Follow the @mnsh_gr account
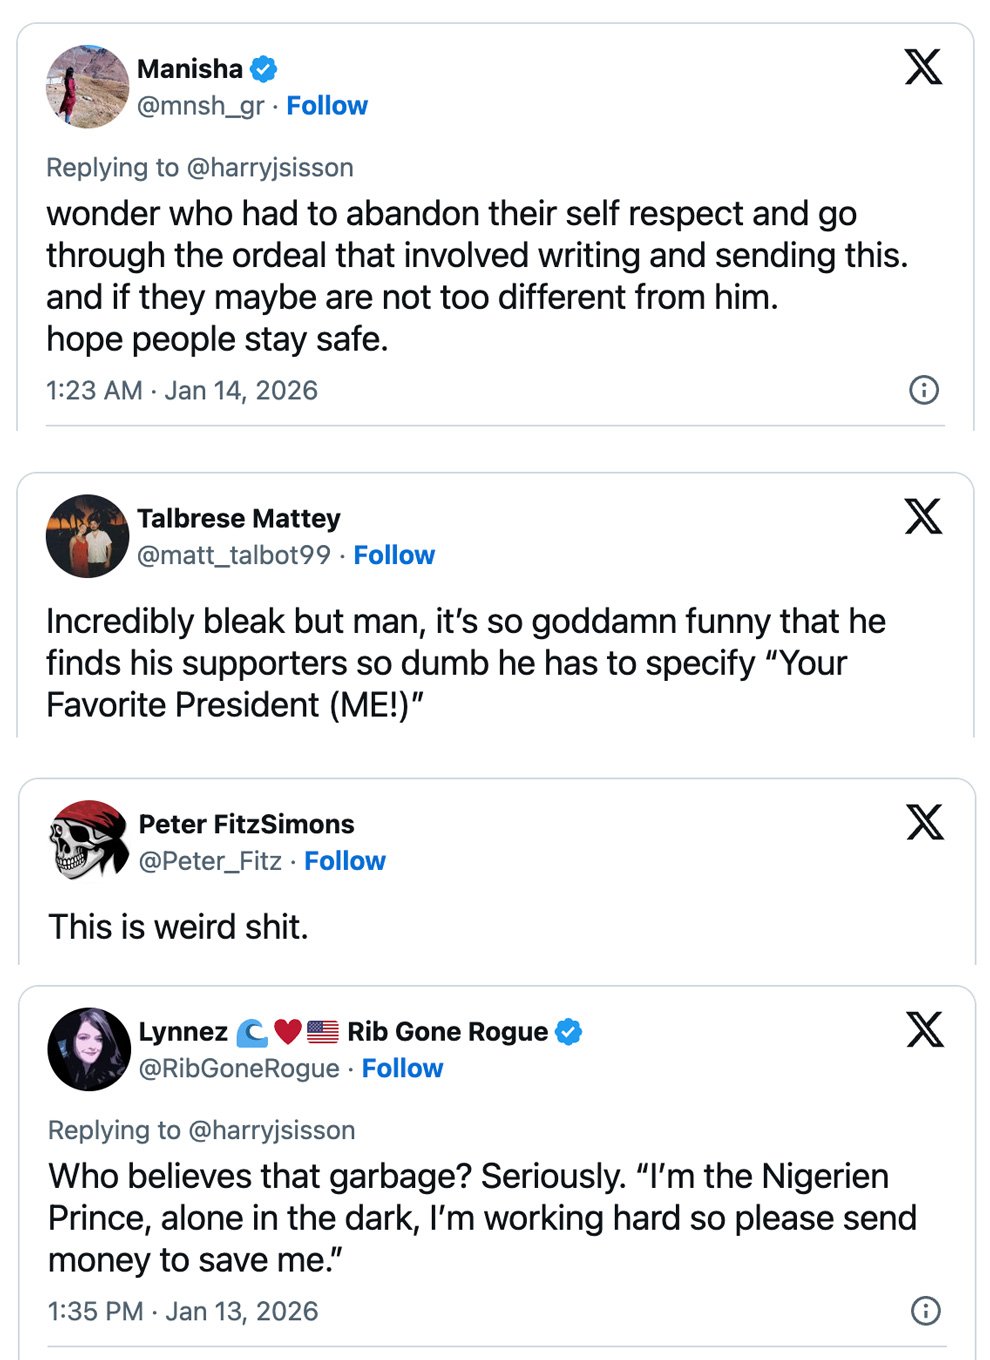Screen dimensions: 990x1360 point(327,106)
